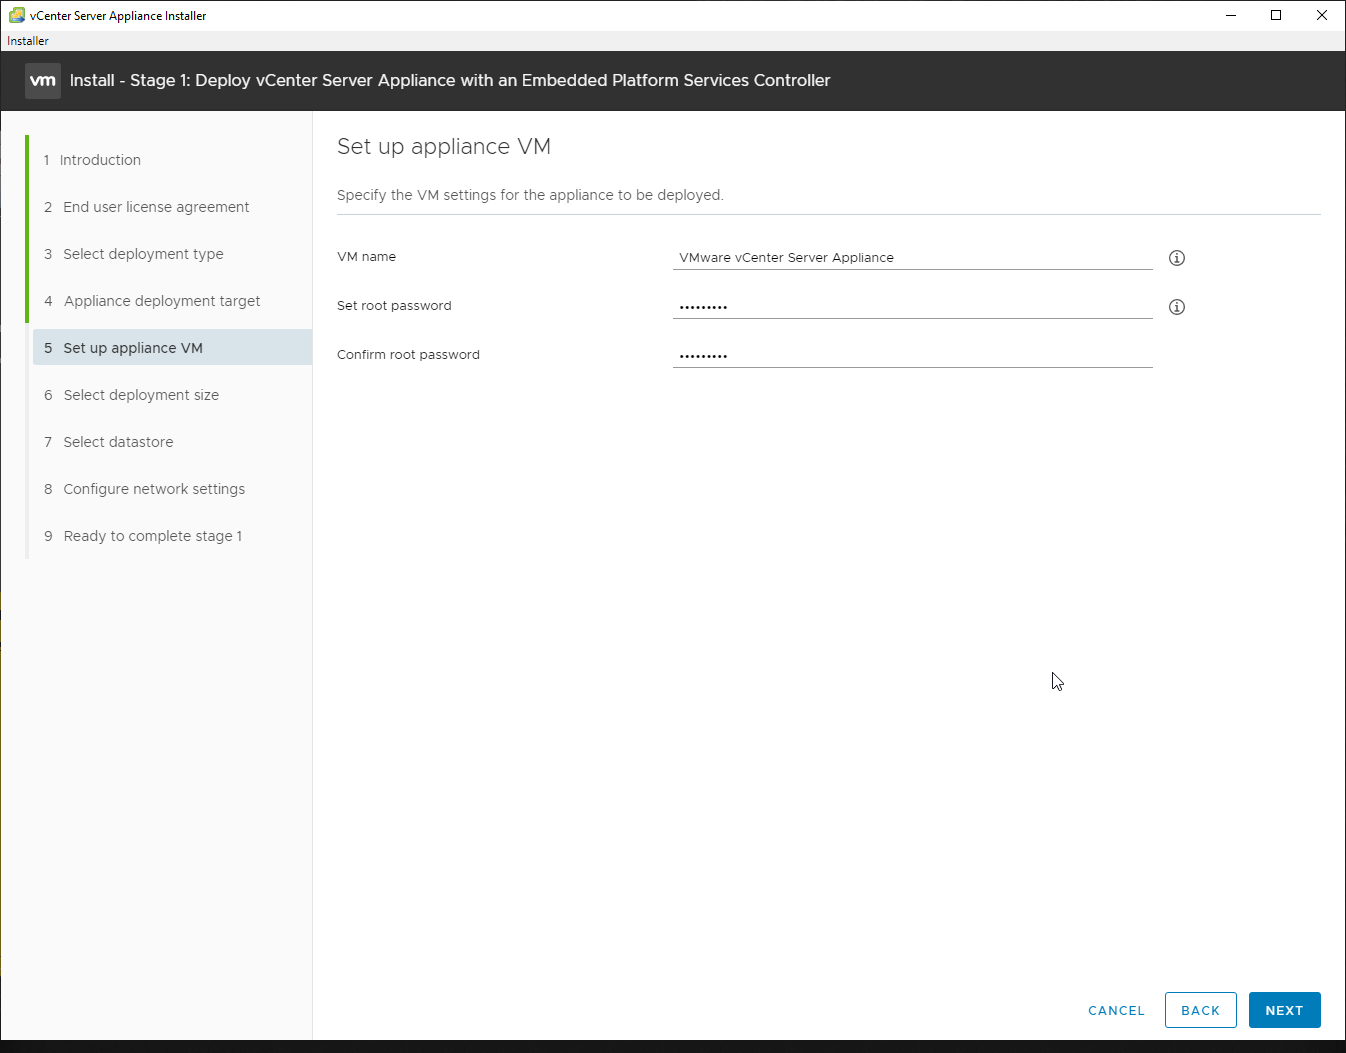Select step 5 Set up appliance VM

click(x=172, y=347)
